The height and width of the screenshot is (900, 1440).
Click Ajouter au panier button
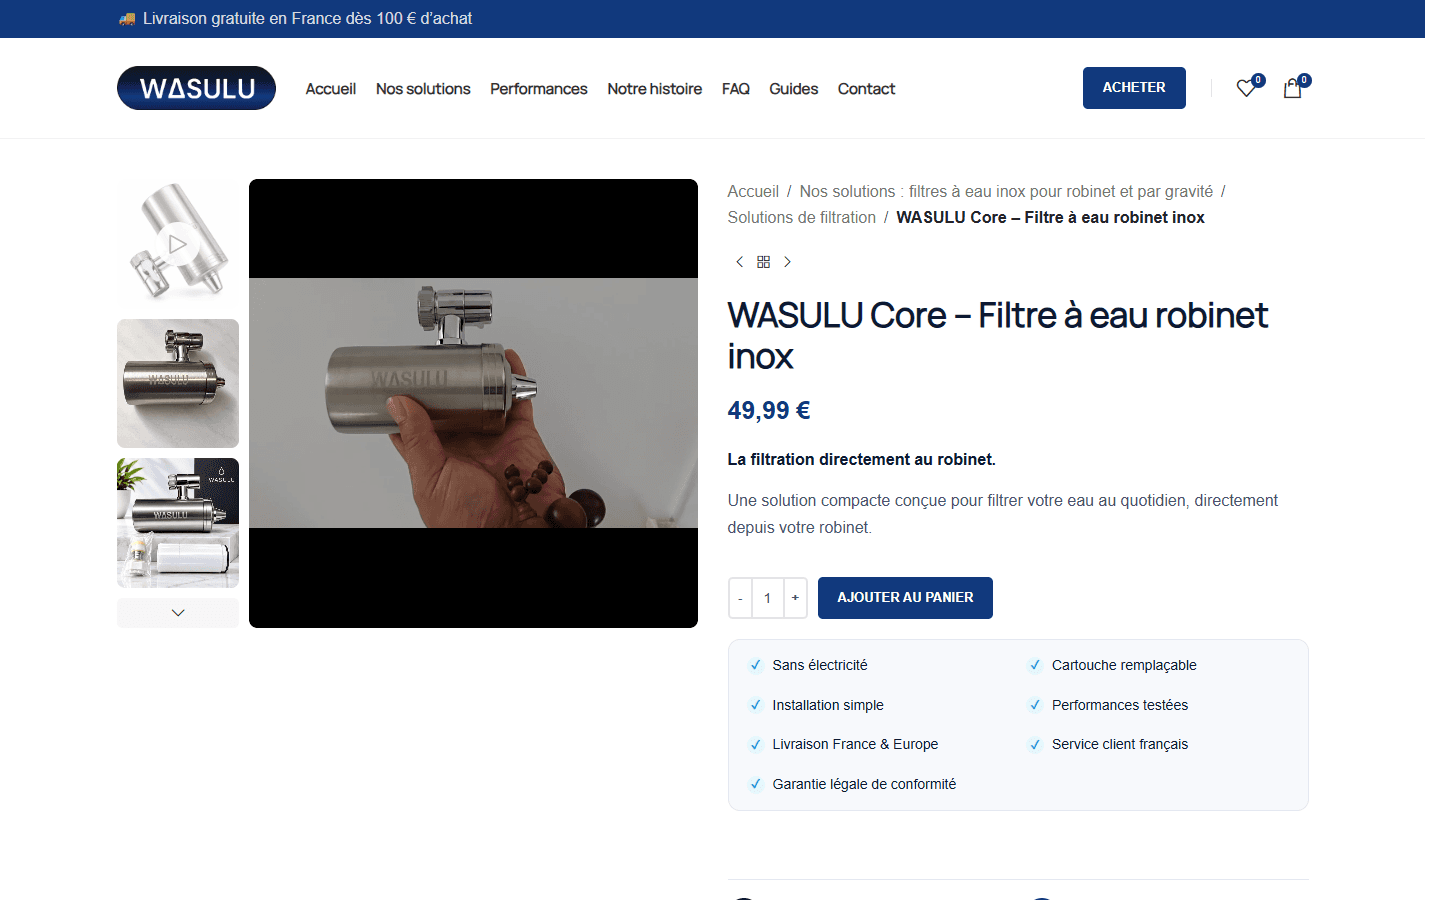click(905, 598)
